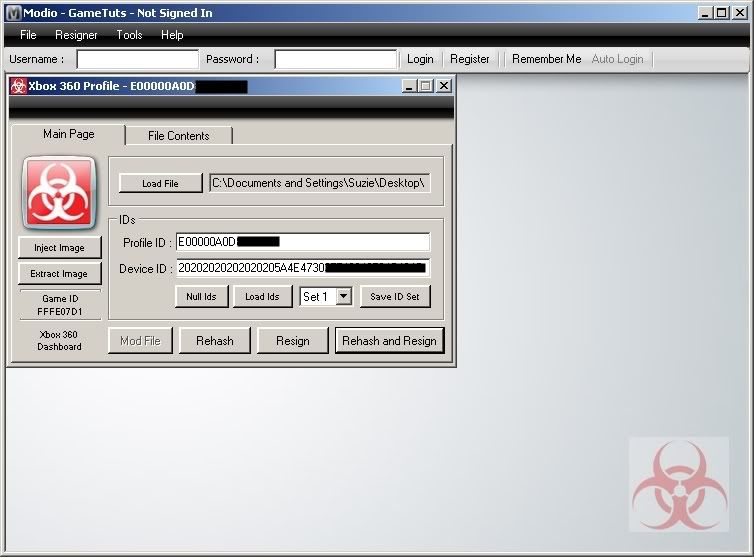
Task: Open the Tools menu
Action: (129, 35)
